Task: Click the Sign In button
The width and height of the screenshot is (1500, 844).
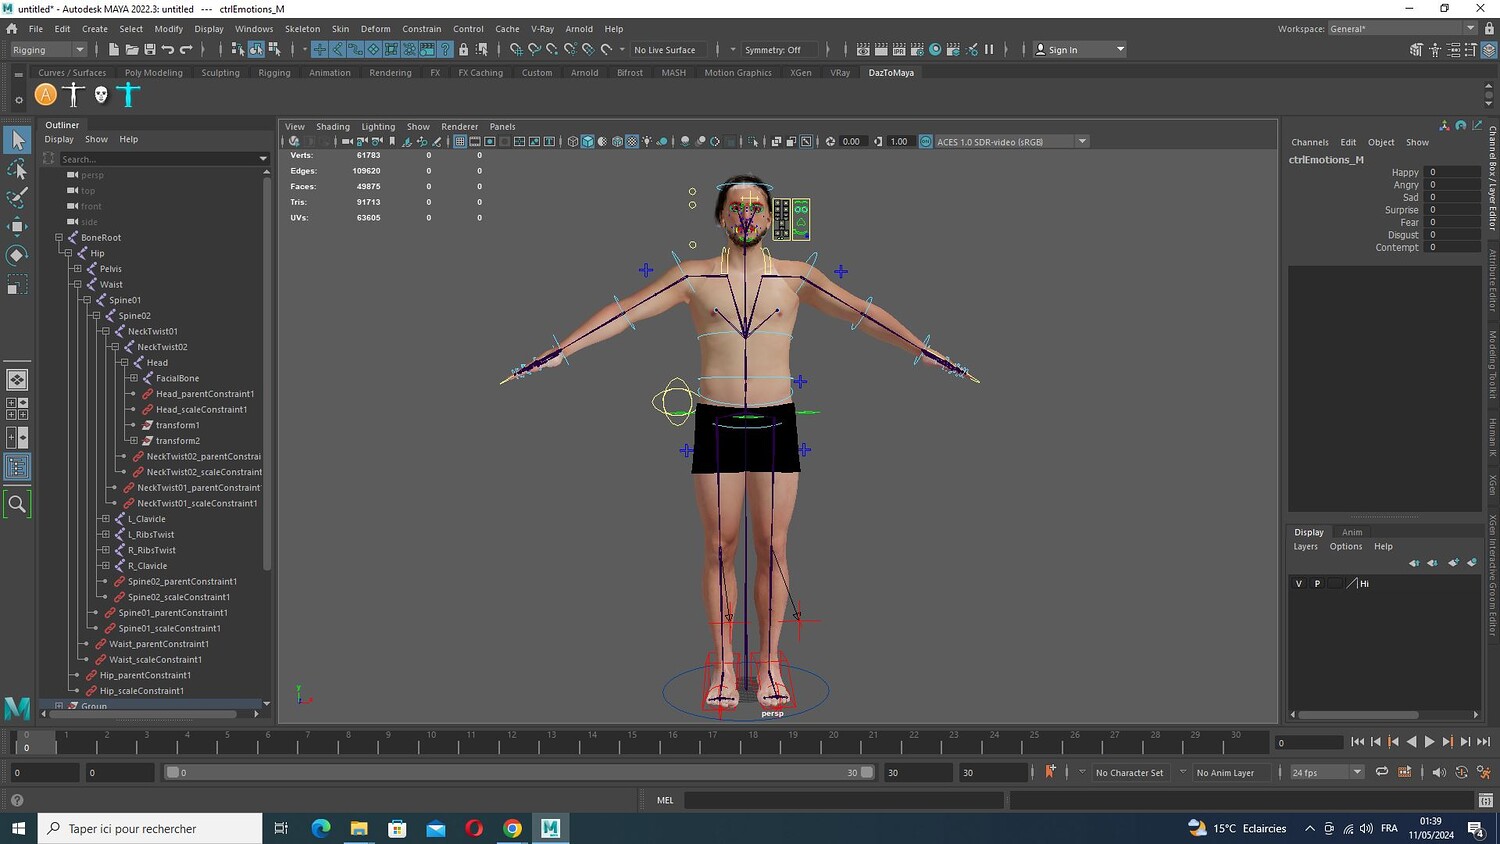Action: click(1079, 50)
